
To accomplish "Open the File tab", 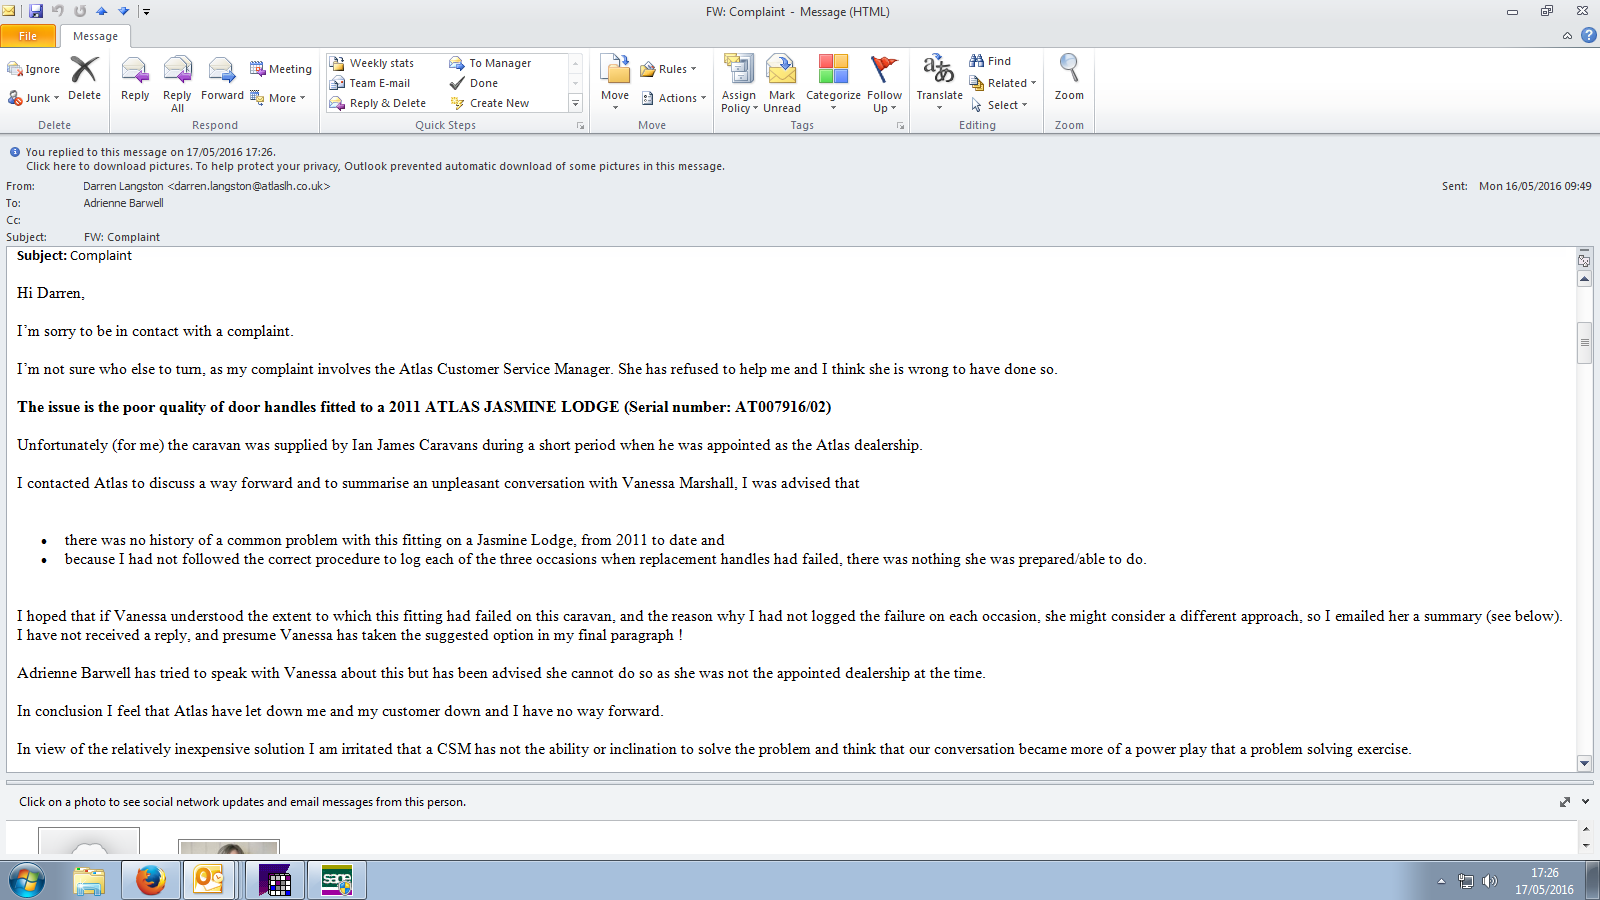I will click(x=28, y=36).
